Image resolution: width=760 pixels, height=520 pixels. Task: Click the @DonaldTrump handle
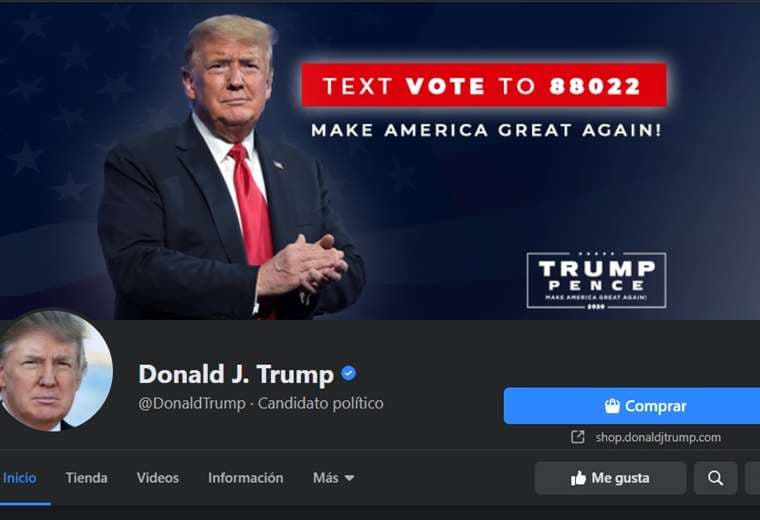192,403
